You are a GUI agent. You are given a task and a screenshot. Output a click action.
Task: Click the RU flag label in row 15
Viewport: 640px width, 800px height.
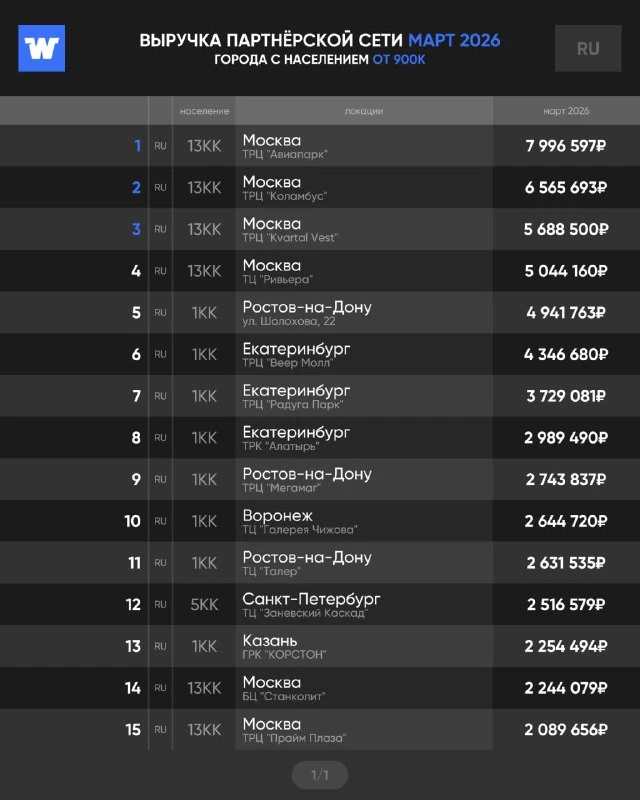160,730
